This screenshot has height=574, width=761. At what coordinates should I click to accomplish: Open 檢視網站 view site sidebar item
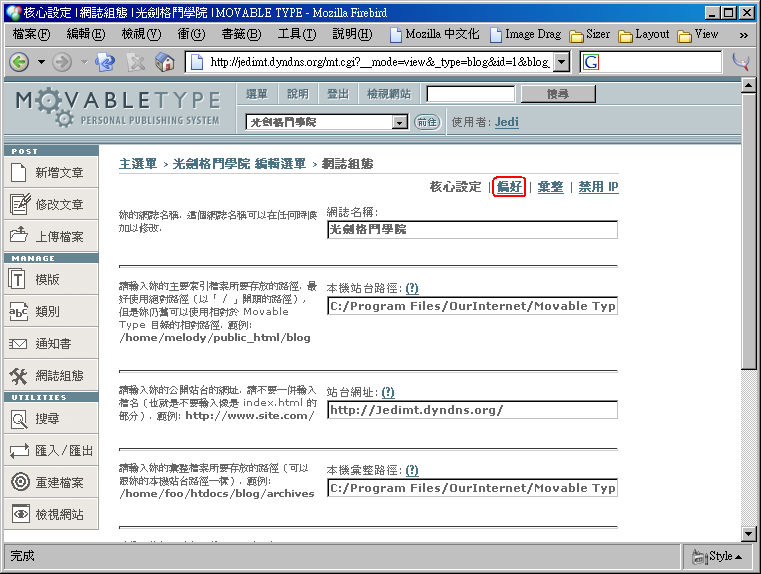click(x=51, y=514)
